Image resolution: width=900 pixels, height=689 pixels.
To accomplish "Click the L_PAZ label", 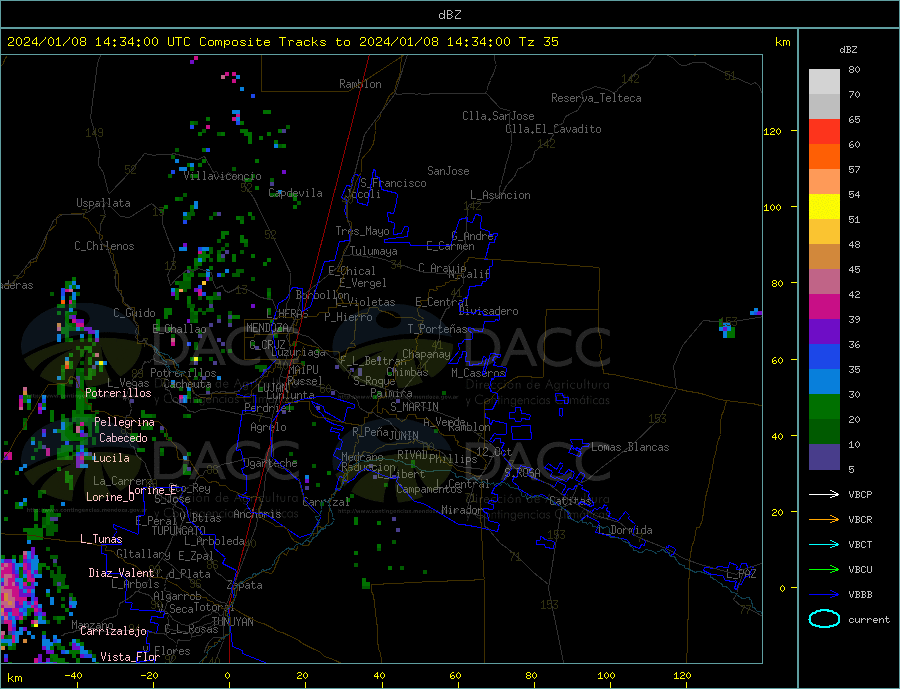I will tap(741, 574).
